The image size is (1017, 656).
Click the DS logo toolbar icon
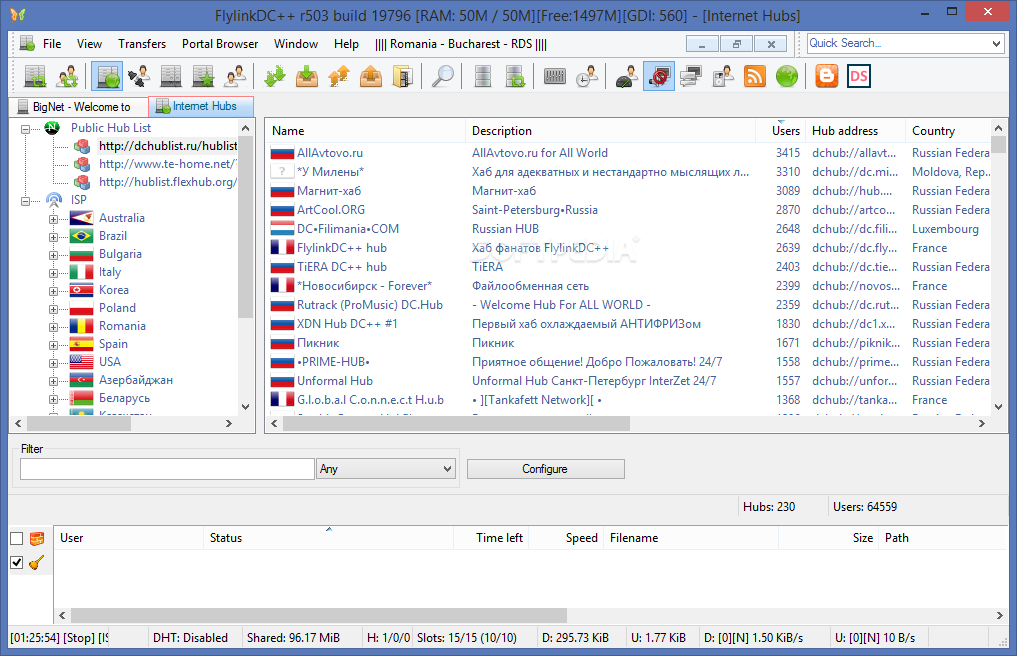pos(859,77)
